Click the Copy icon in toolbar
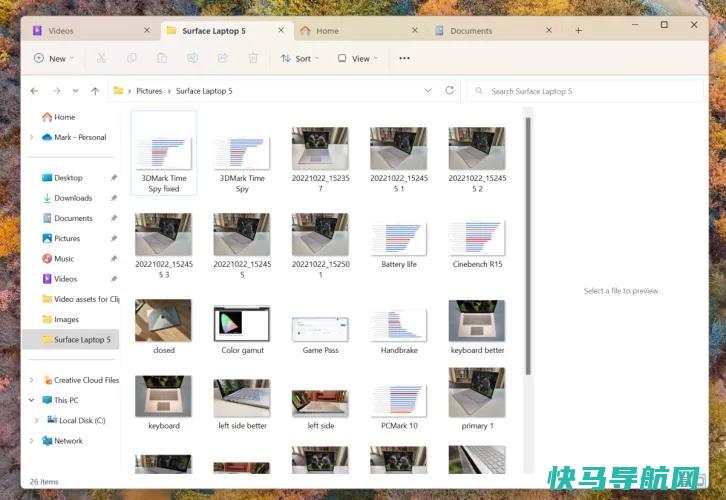Viewport: 726px width, 500px height. (x=131, y=58)
